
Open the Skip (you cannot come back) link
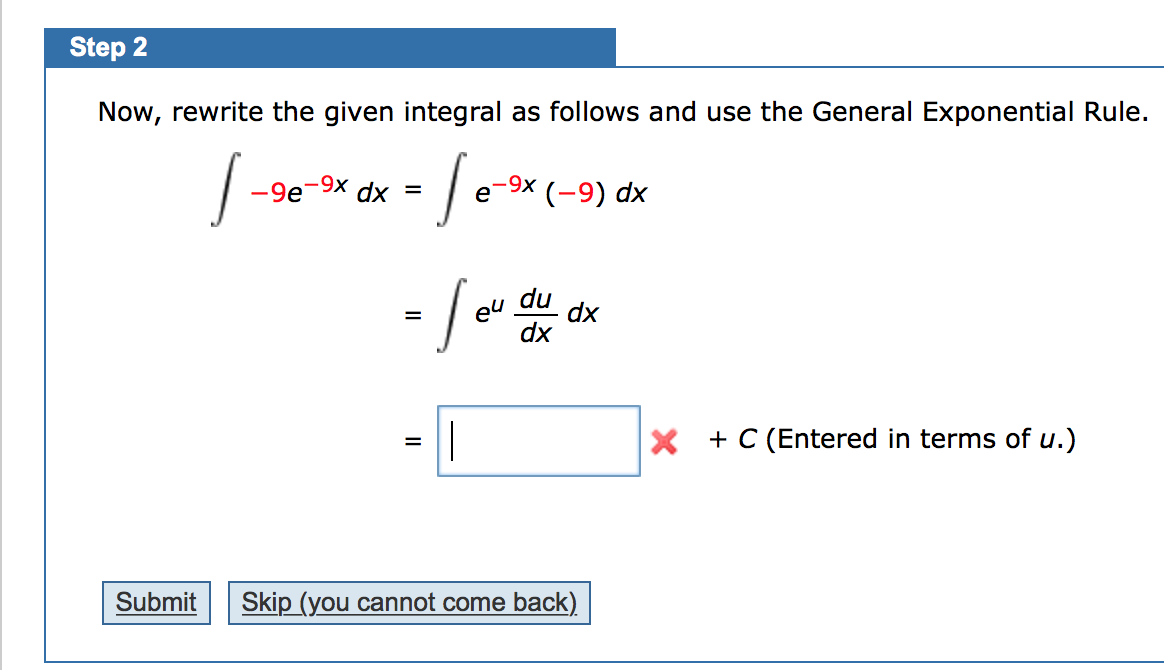point(409,602)
